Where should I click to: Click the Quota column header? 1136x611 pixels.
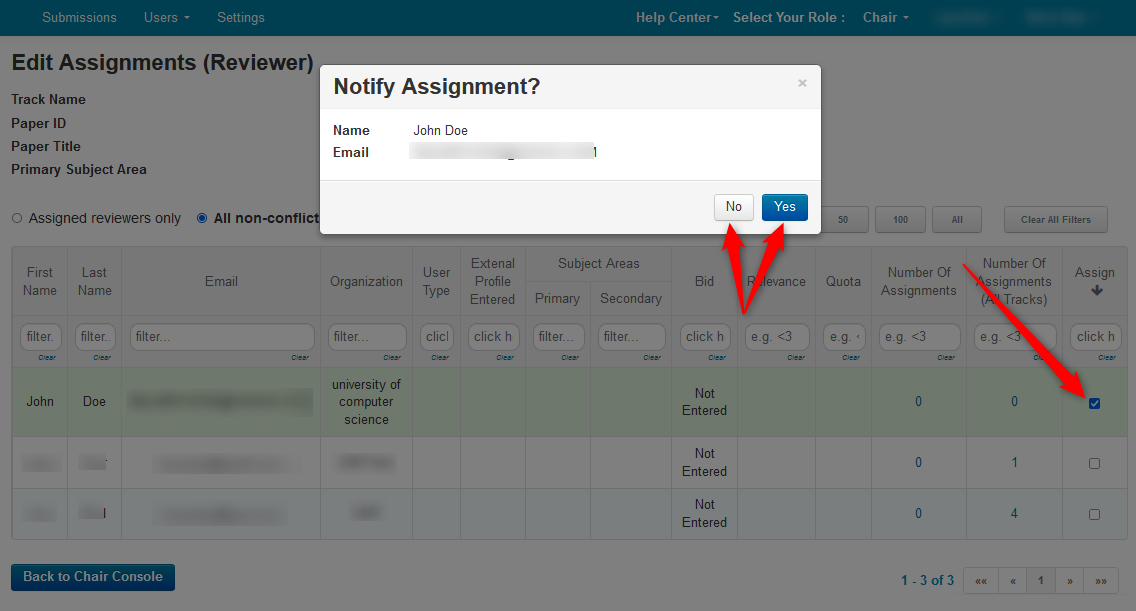click(x=843, y=281)
